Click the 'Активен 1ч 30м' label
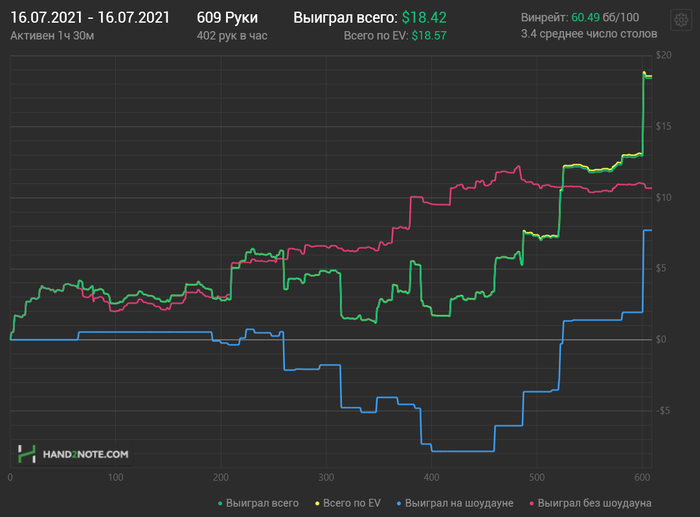Viewport: 700px width, 517px height. click(x=52, y=36)
